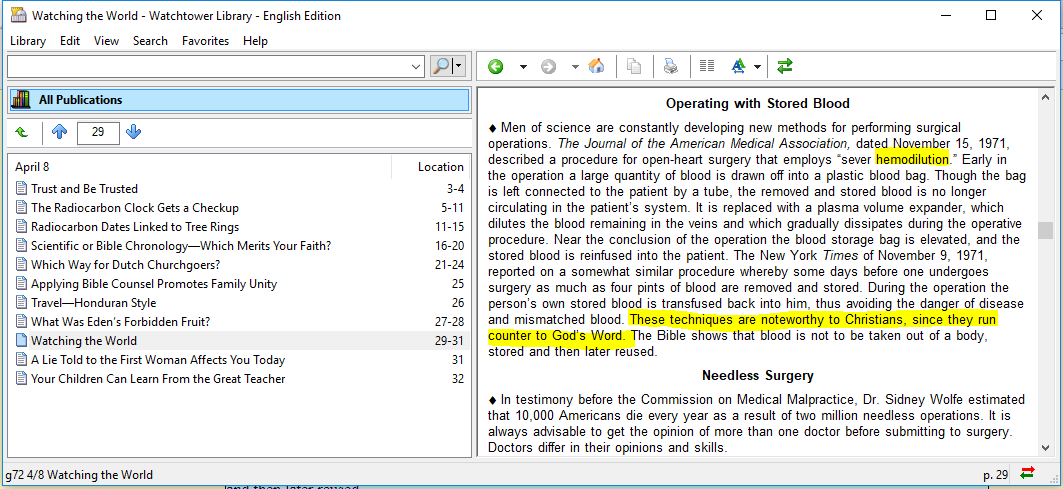This screenshot has height=489, width=1063.
Task: Go to next page with down arrow
Action: (x=134, y=132)
